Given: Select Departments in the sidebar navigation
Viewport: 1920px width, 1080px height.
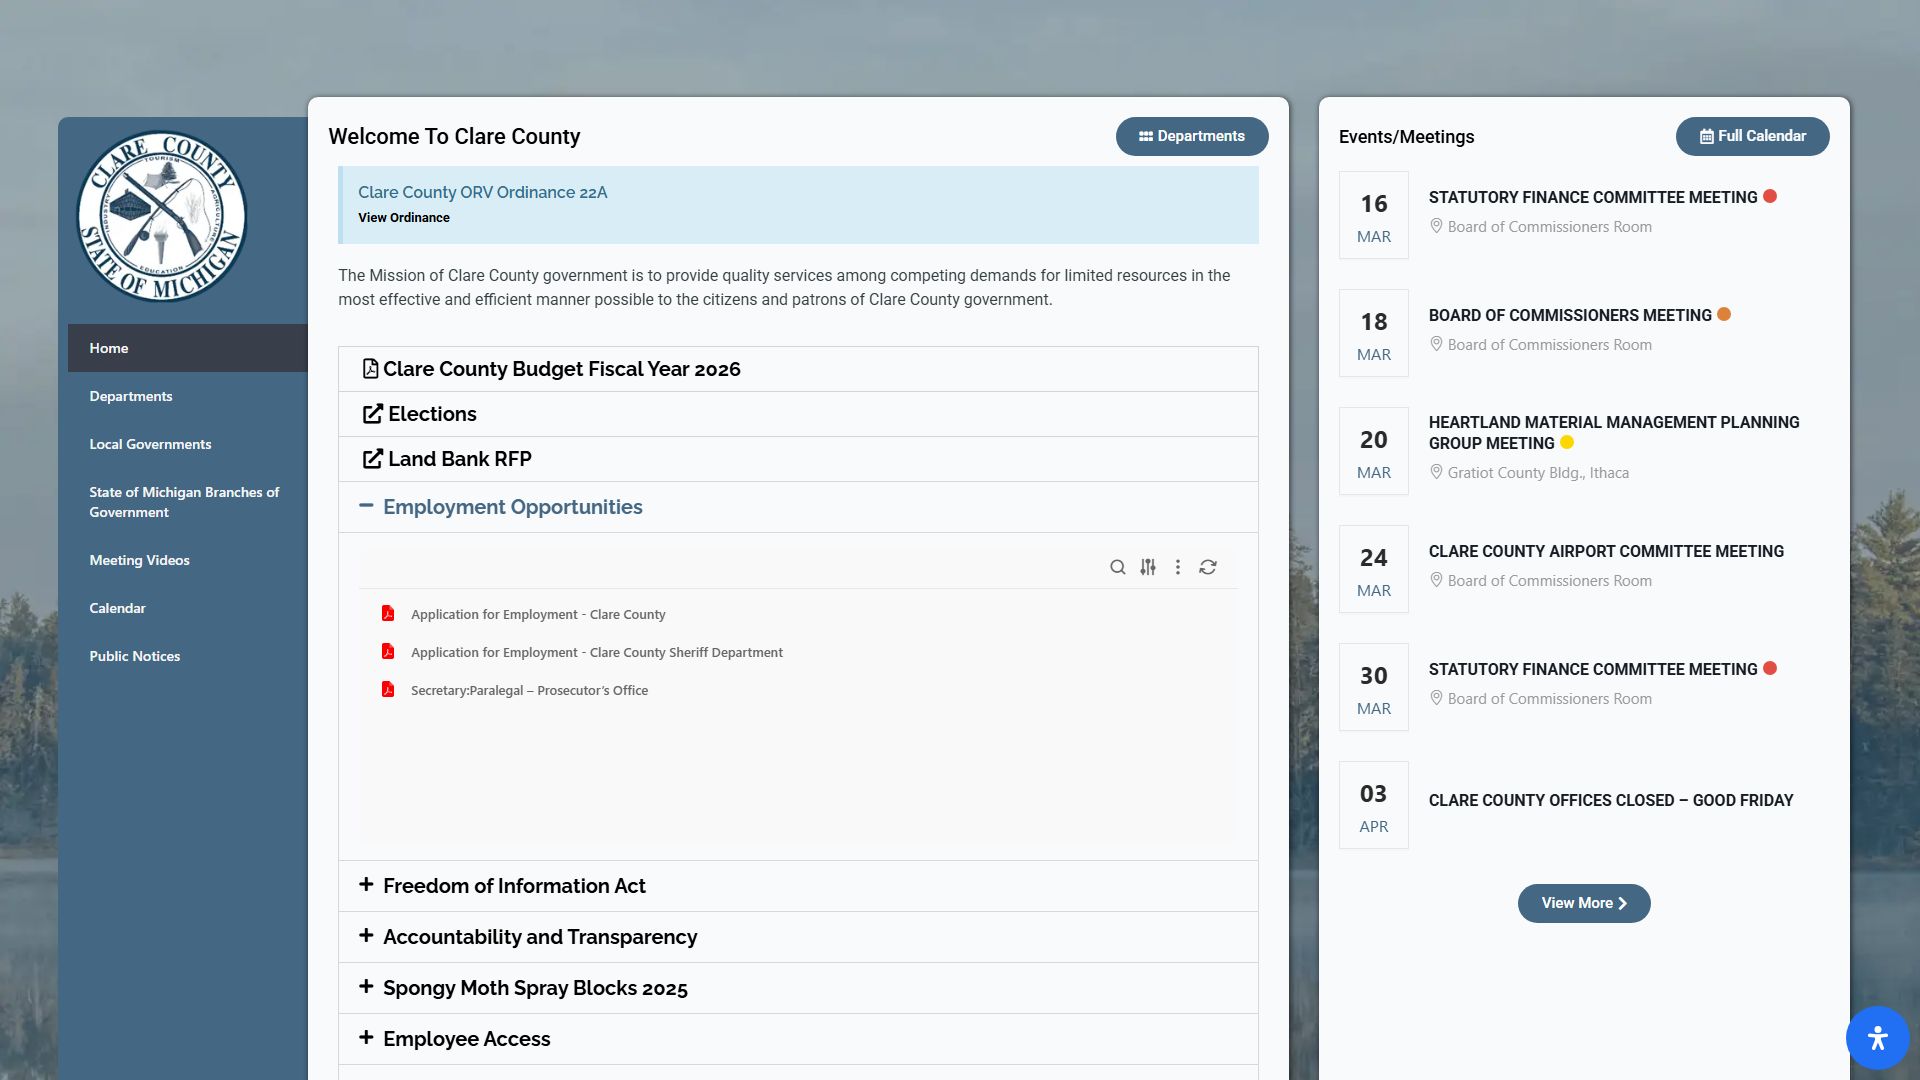Looking at the screenshot, I should coord(131,396).
